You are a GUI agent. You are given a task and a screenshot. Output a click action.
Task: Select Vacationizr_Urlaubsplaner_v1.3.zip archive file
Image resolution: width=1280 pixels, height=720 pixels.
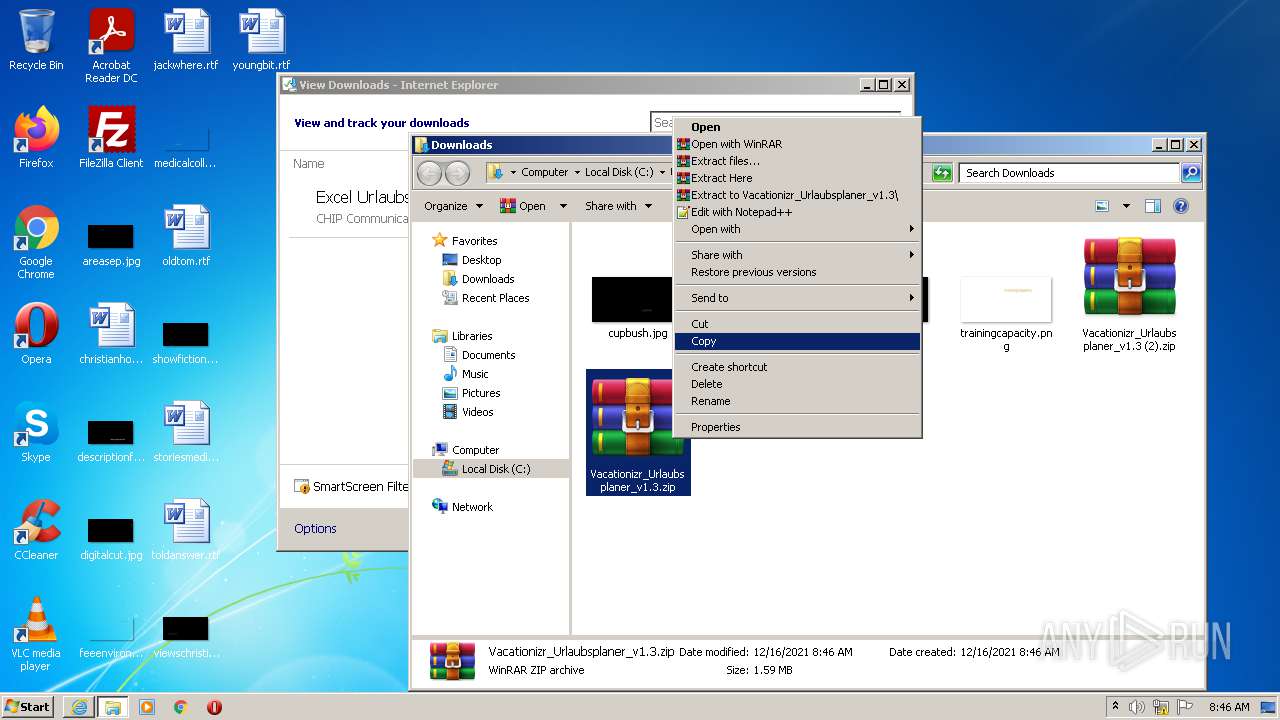tap(638, 432)
